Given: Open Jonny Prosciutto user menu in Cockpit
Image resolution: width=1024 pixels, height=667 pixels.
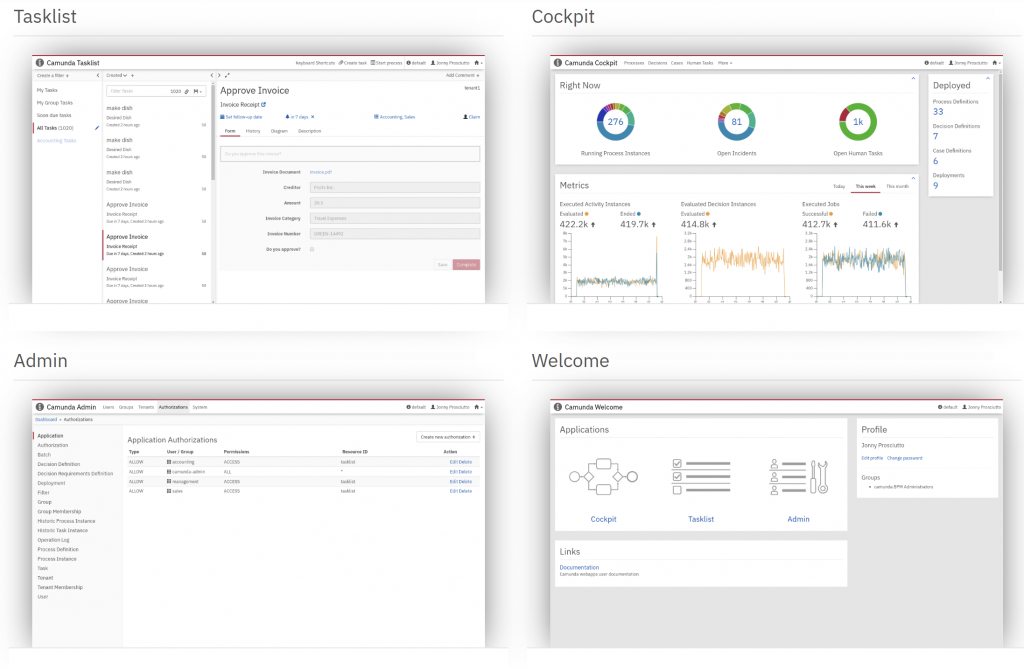Looking at the screenshot, I should (968, 63).
